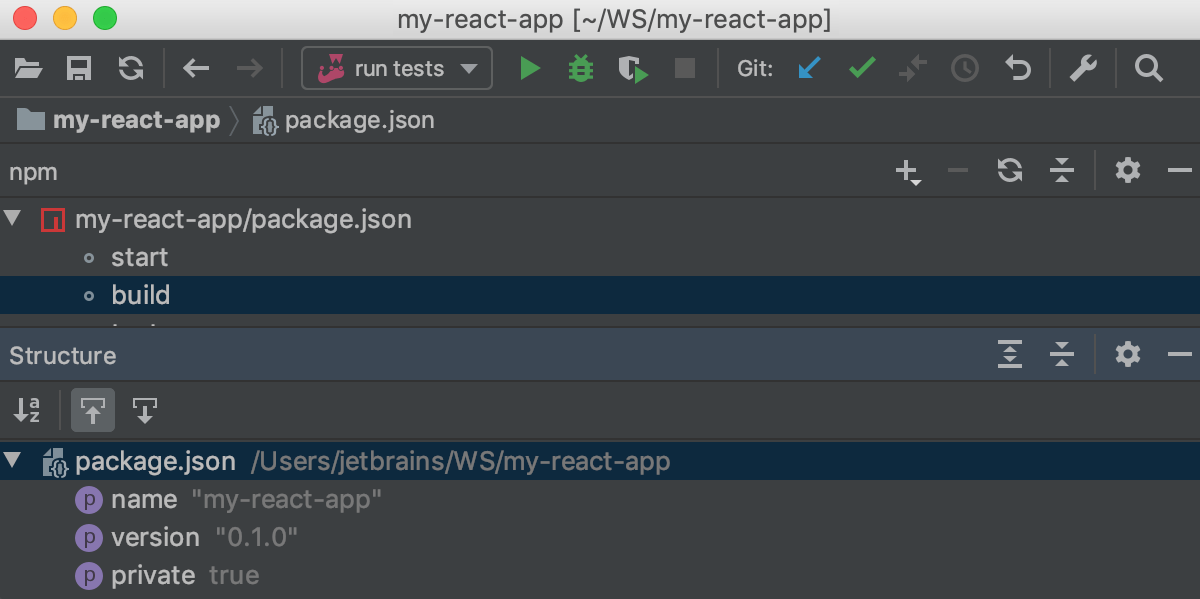Open the 'run tests' configuration dropdown
This screenshot has height=599, width=1200.
click(397, 69)
